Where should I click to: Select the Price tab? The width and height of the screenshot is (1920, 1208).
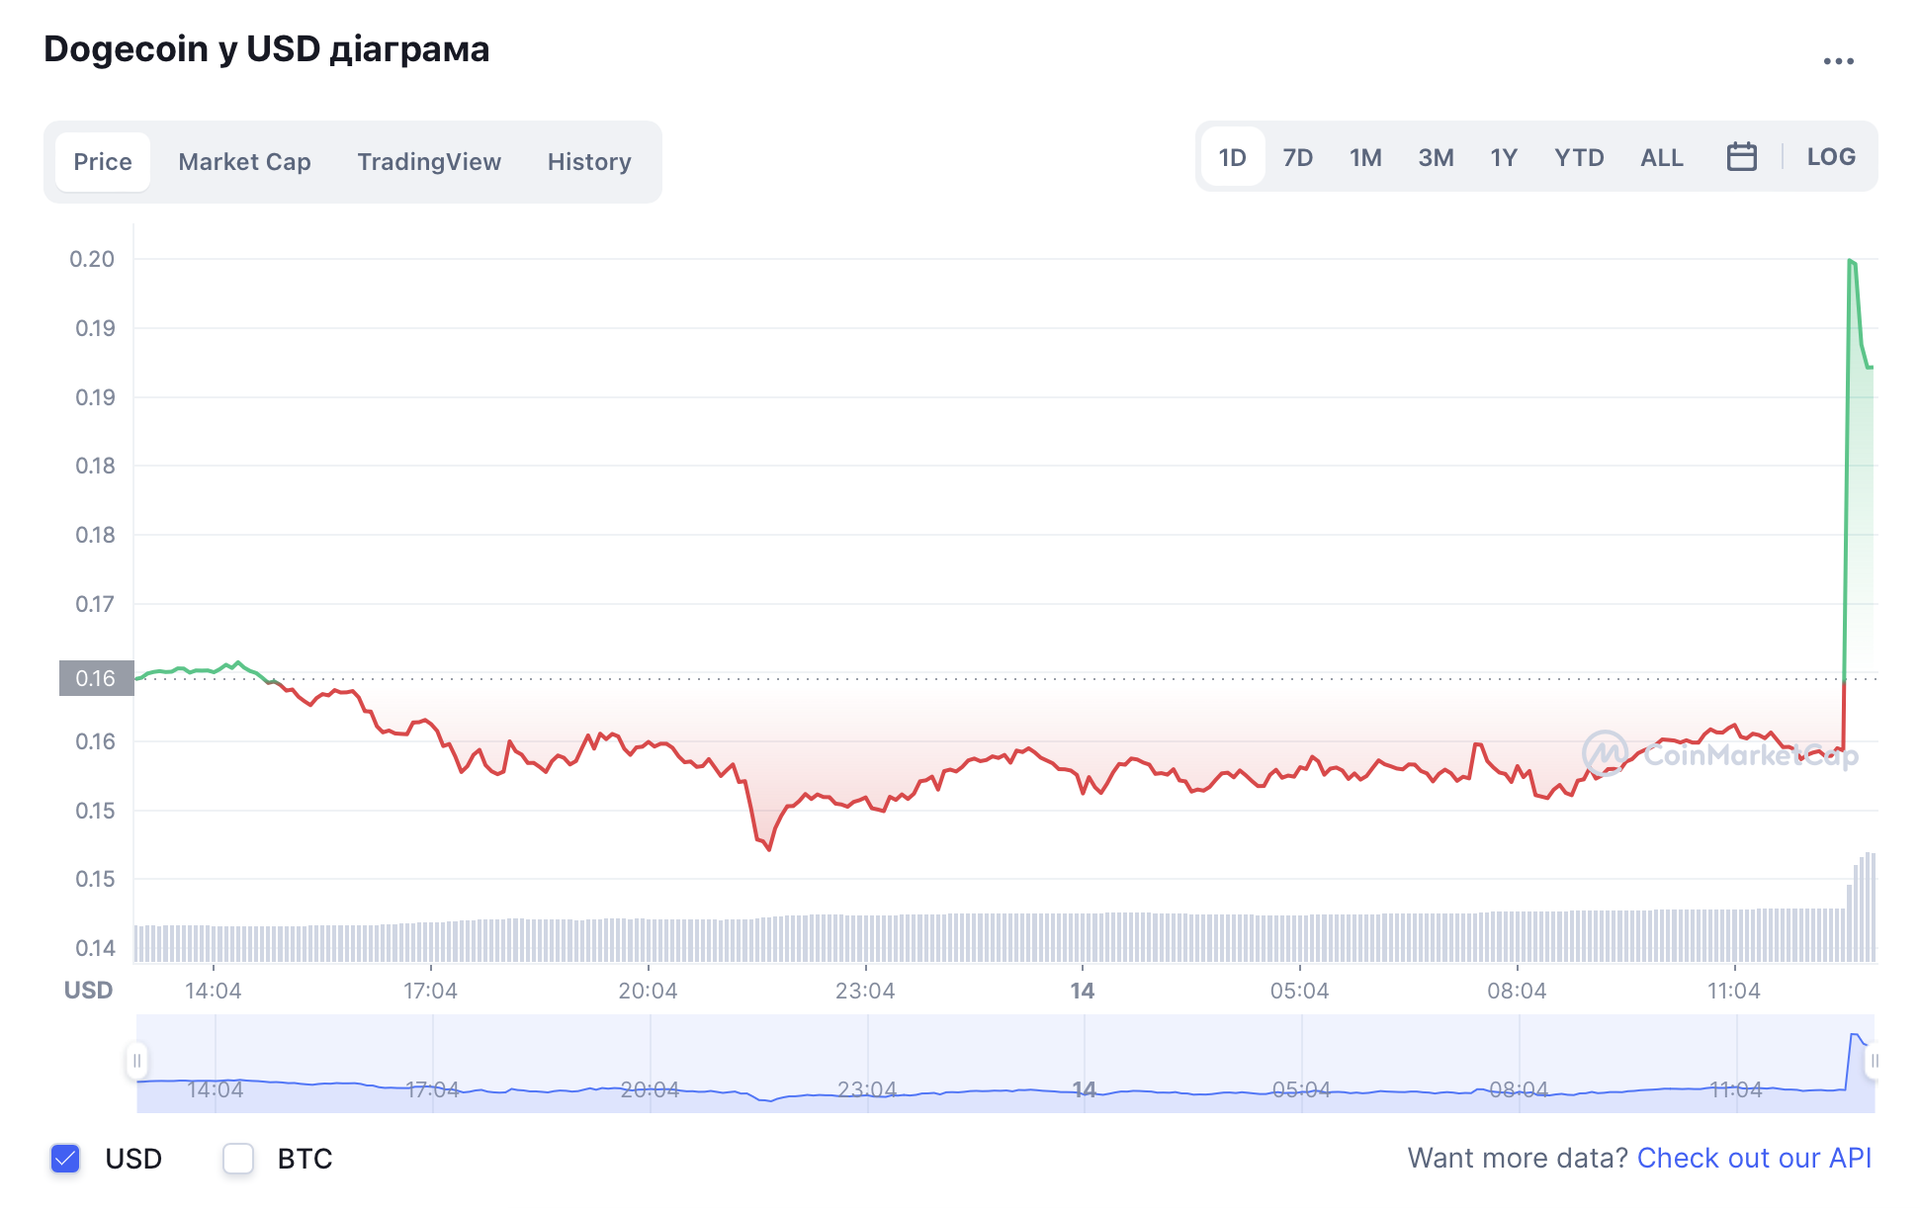[x=103, y=162]
